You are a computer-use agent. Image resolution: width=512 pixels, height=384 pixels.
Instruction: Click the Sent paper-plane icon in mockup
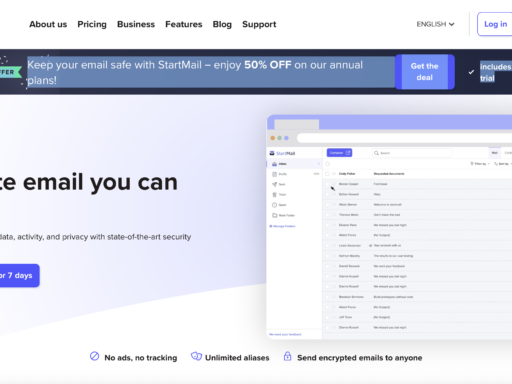point(274,184)
